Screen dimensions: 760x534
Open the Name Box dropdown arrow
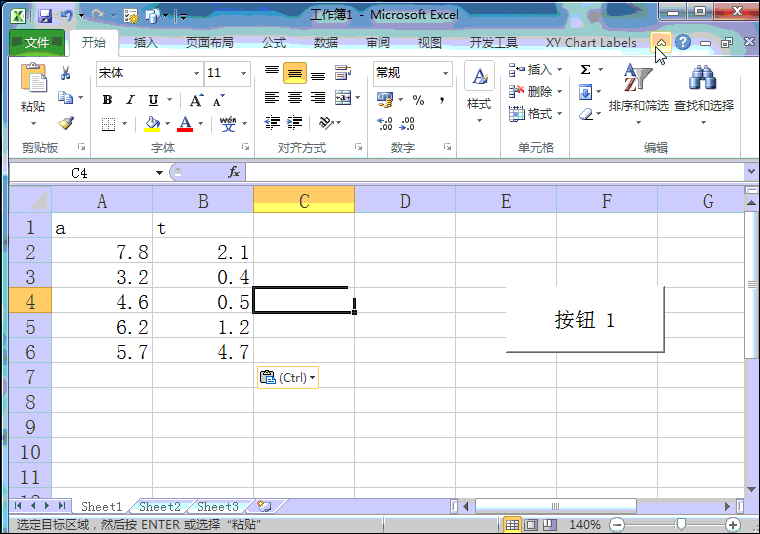click(159, 173)
